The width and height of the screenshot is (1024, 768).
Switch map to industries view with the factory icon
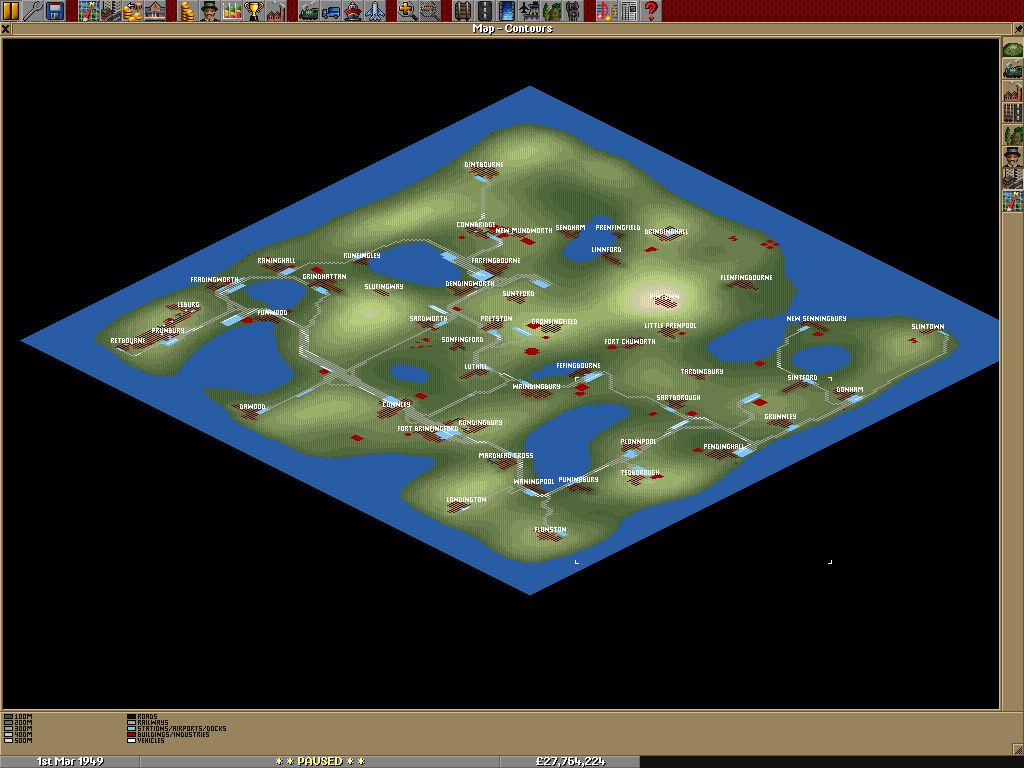[1012, 92]
